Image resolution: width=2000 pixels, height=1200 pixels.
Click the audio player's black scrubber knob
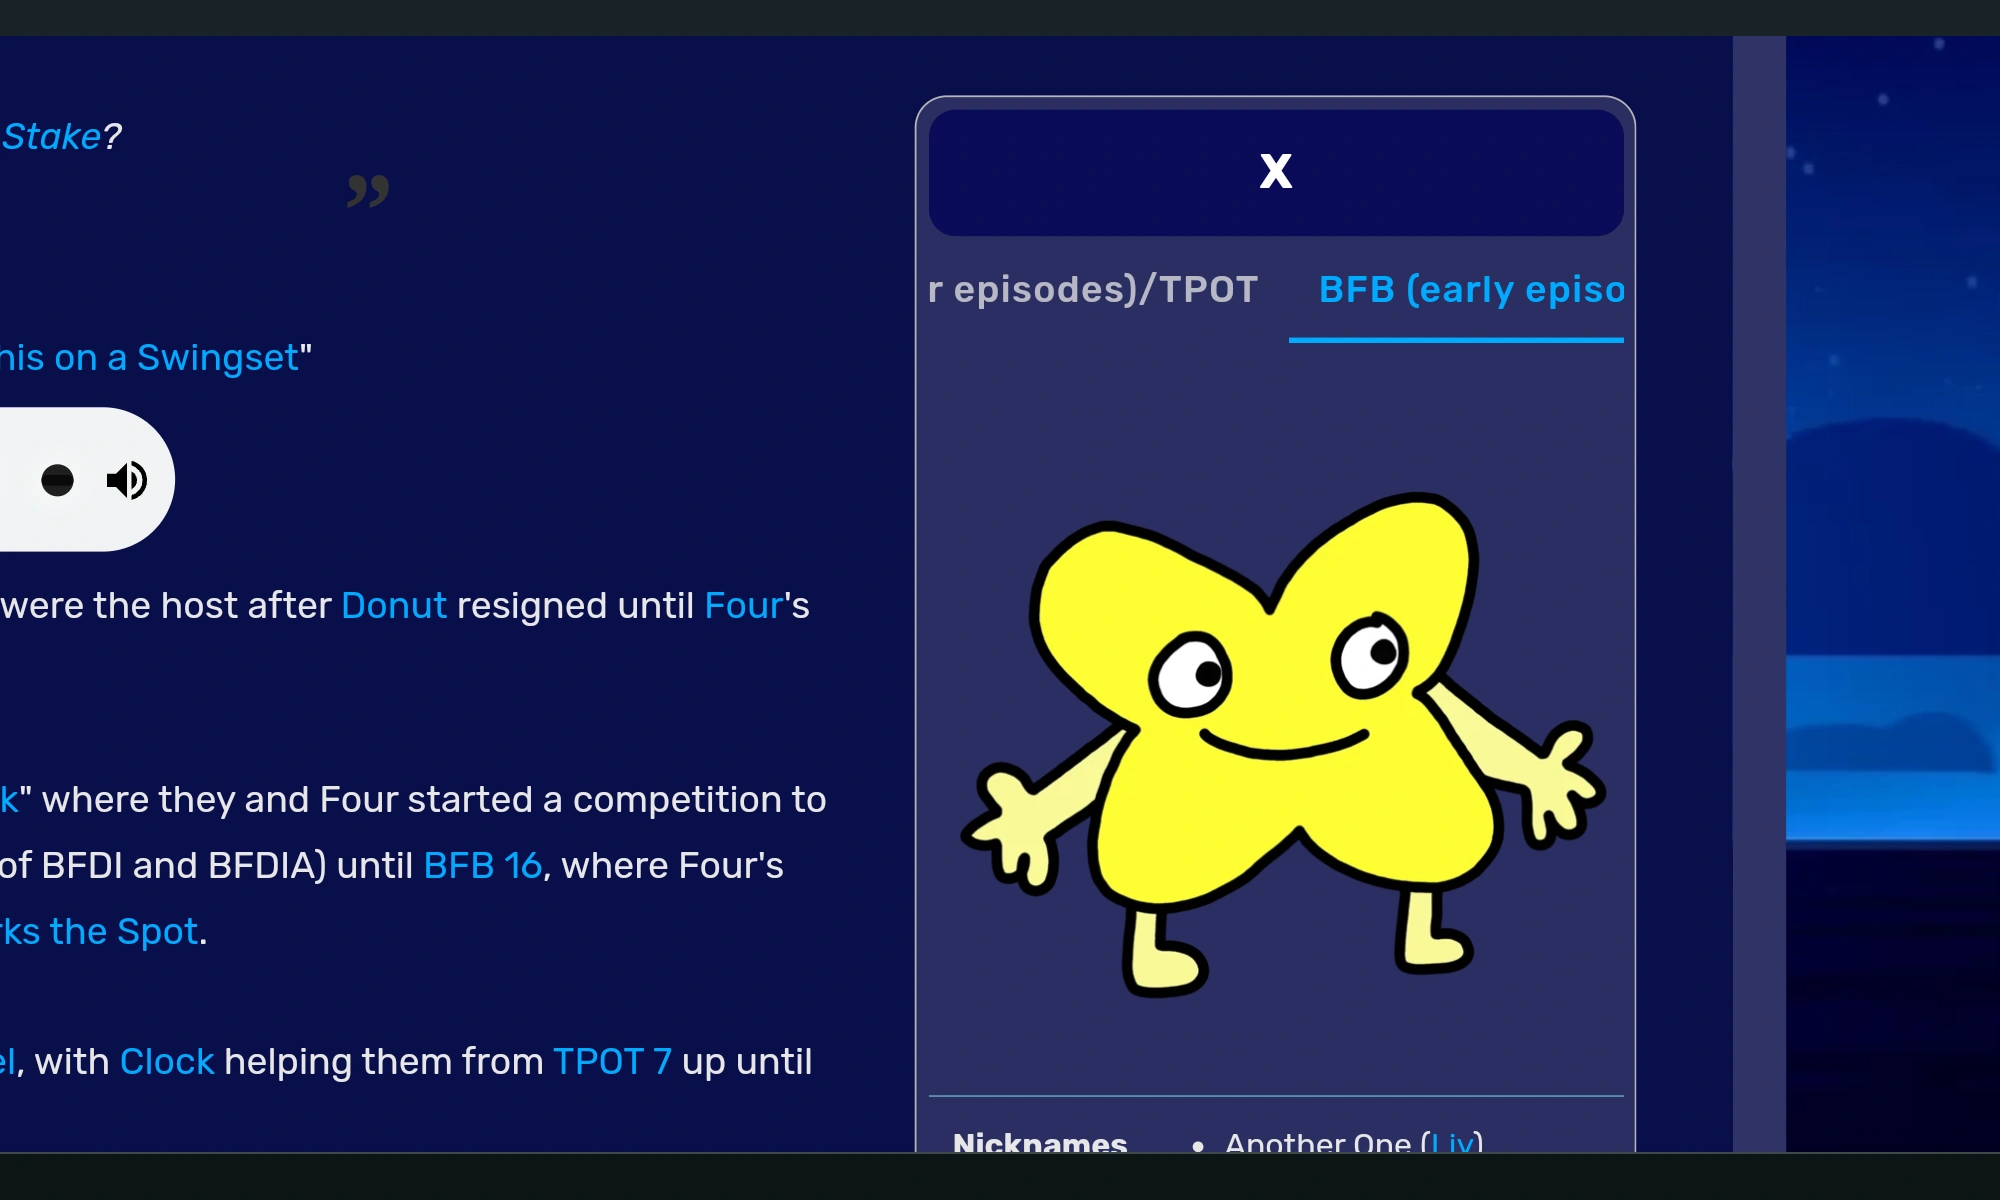57,481
